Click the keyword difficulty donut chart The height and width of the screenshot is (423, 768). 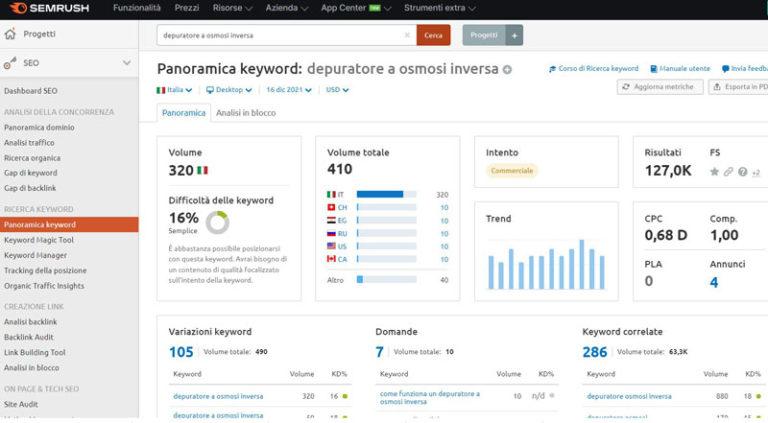pos(217,223)
